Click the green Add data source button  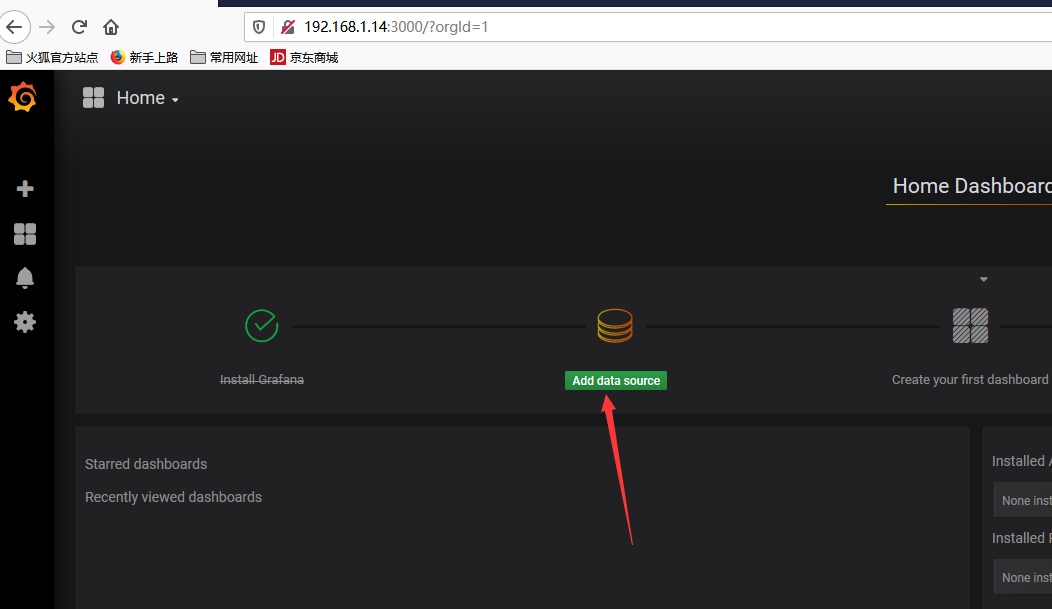pyautogui.click(x=616, y=380)
